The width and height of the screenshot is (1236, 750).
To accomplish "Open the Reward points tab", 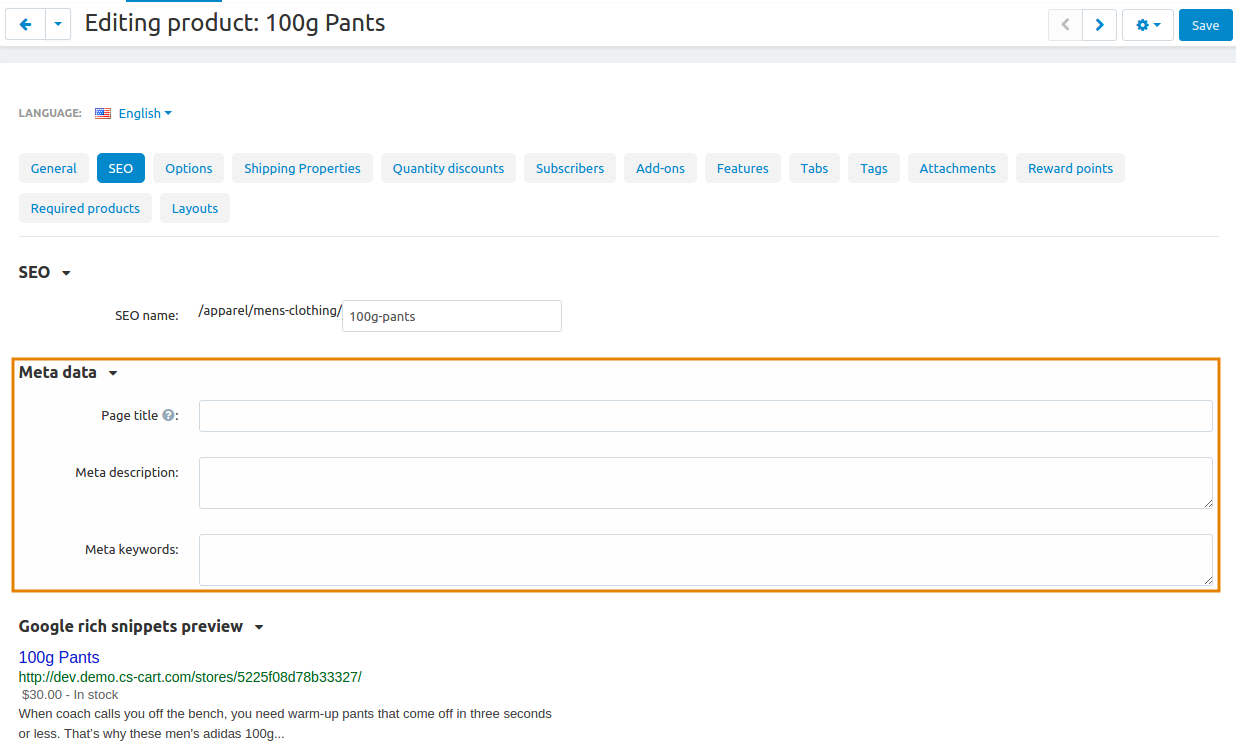I will (1070, 168).
